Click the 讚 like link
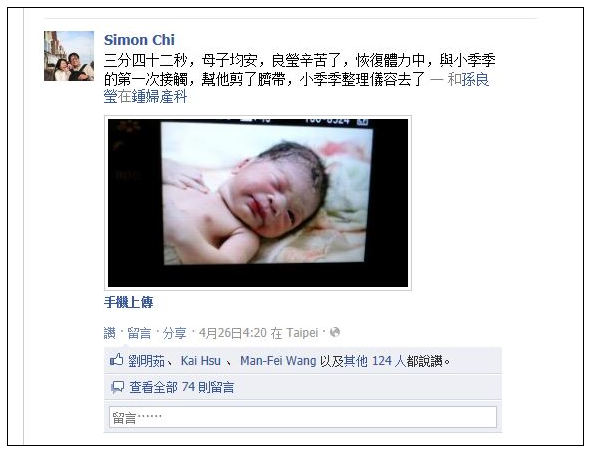The image size is (591, 453). 110,333
